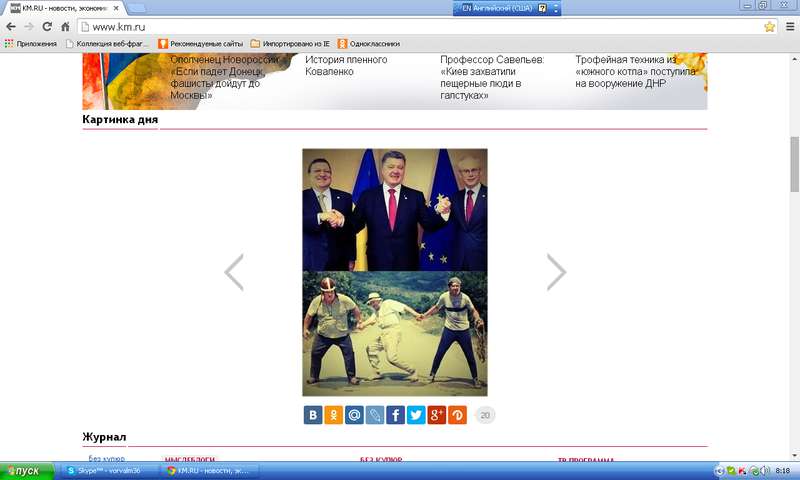Expand hidden system tray icons
Viewport: 800px width, 480px height.
[x=719, y=471]
